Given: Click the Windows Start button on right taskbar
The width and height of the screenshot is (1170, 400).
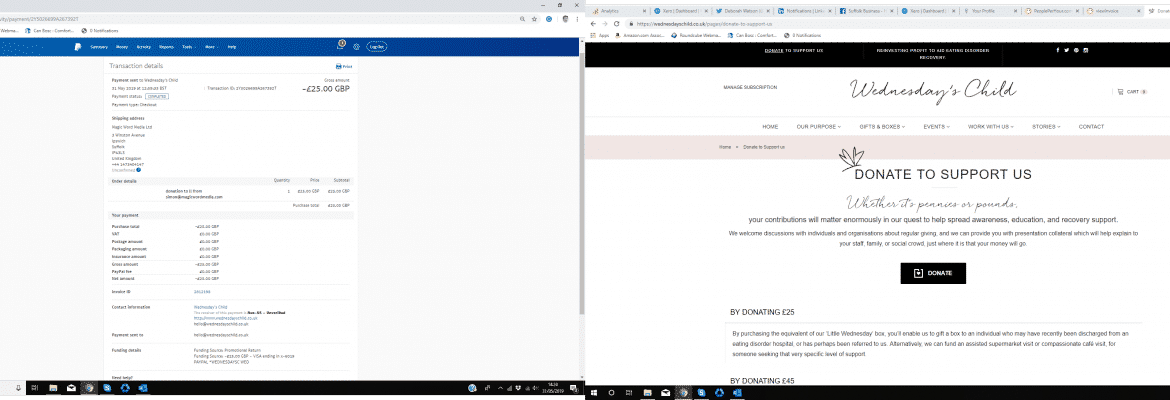Looking at the screenshot, I should pyautogui.click(x=595, y=392).
